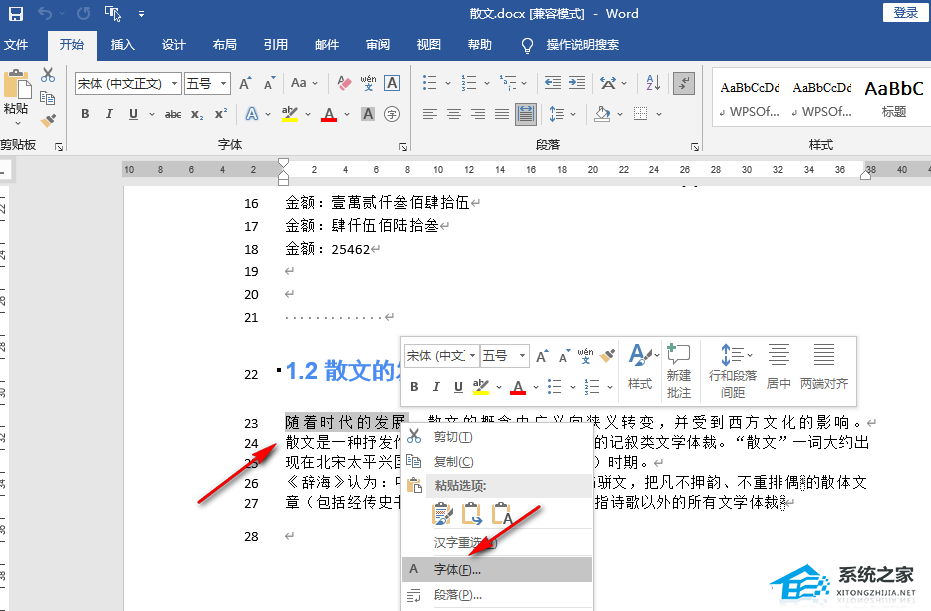Switch to the 插入 (Insert) ribbon tab

click(123, 45)
